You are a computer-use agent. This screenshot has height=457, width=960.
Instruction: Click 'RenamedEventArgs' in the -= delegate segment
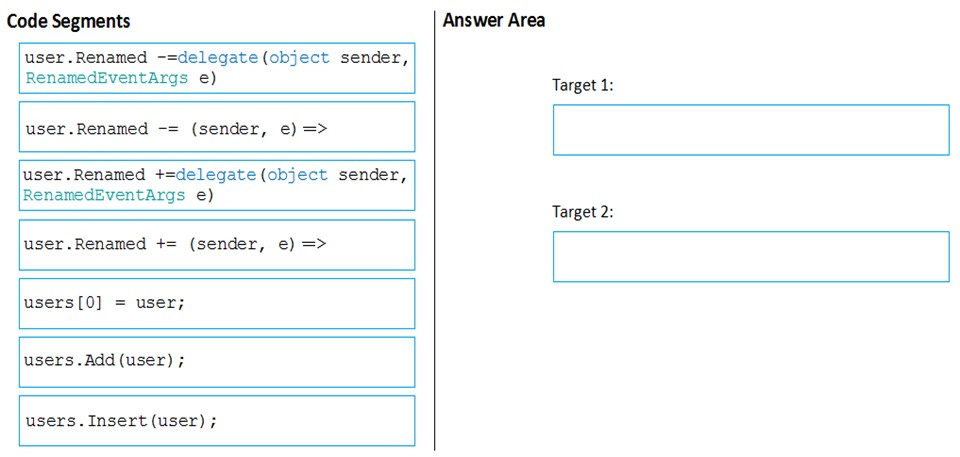point(106,78)
